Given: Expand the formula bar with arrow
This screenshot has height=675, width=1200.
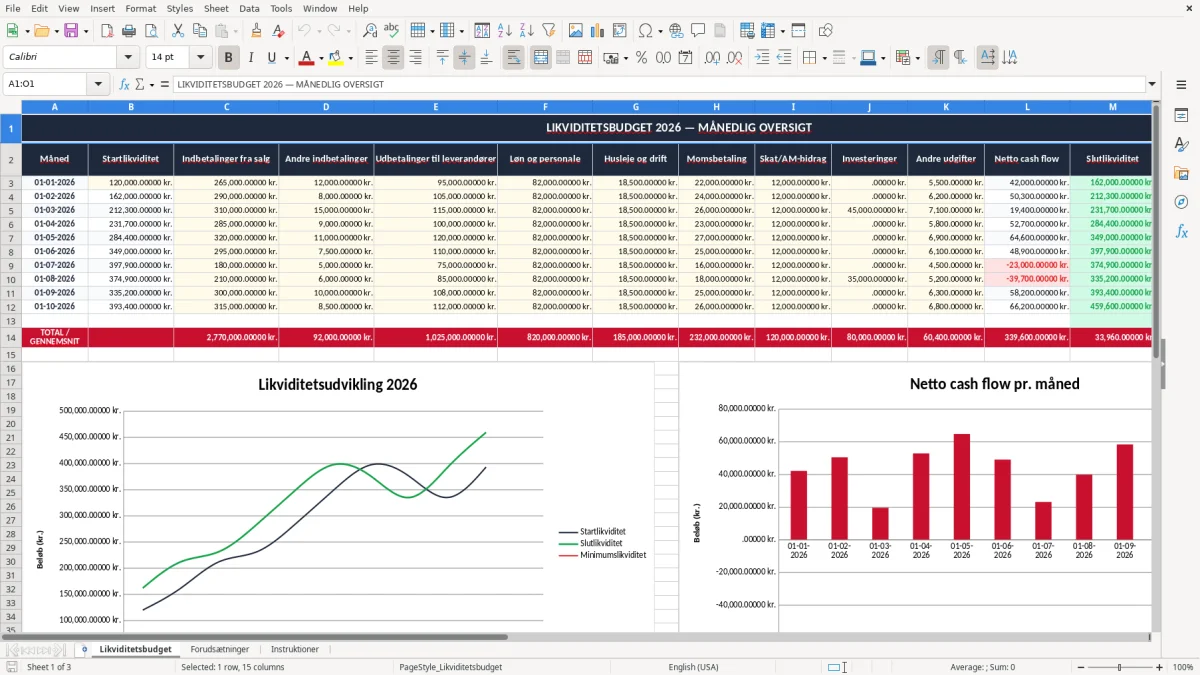Looking at the screenshot, I should pos(1152,84).
